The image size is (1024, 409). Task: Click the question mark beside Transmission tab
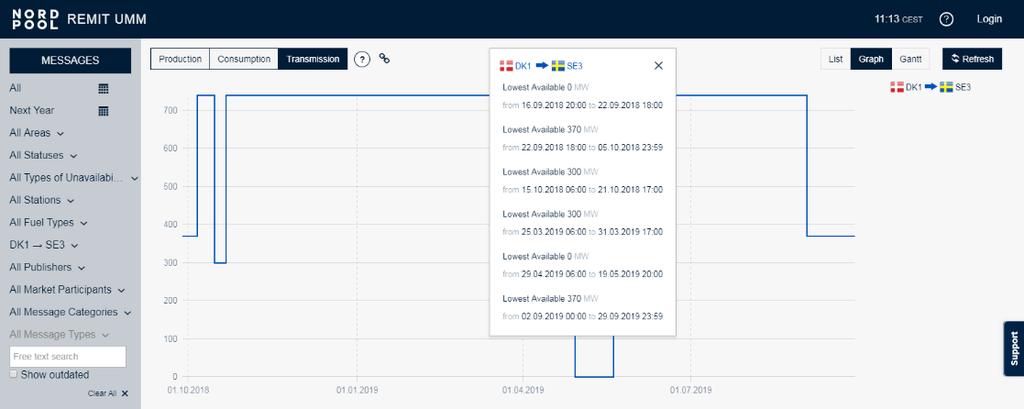coord(362,59)
